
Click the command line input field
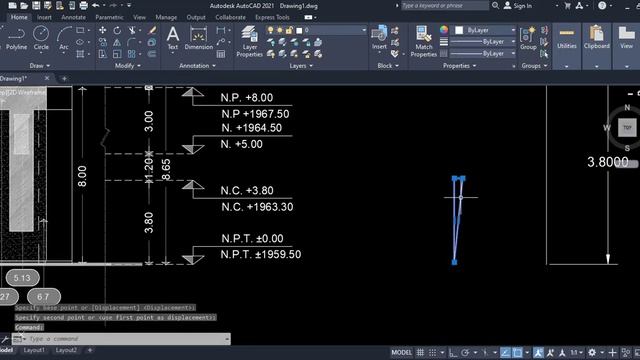[x=127, y=339]
